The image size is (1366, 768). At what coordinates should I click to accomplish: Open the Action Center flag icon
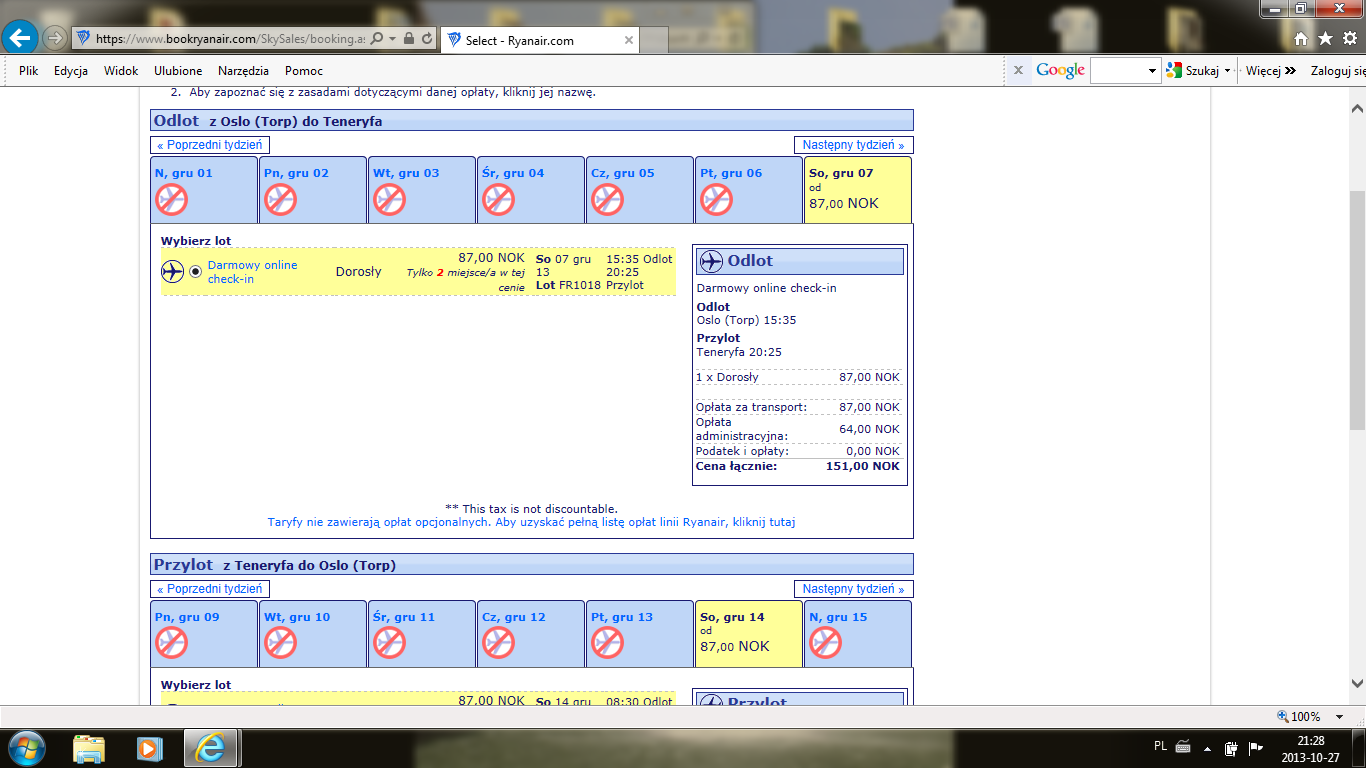click(1256, 748)
